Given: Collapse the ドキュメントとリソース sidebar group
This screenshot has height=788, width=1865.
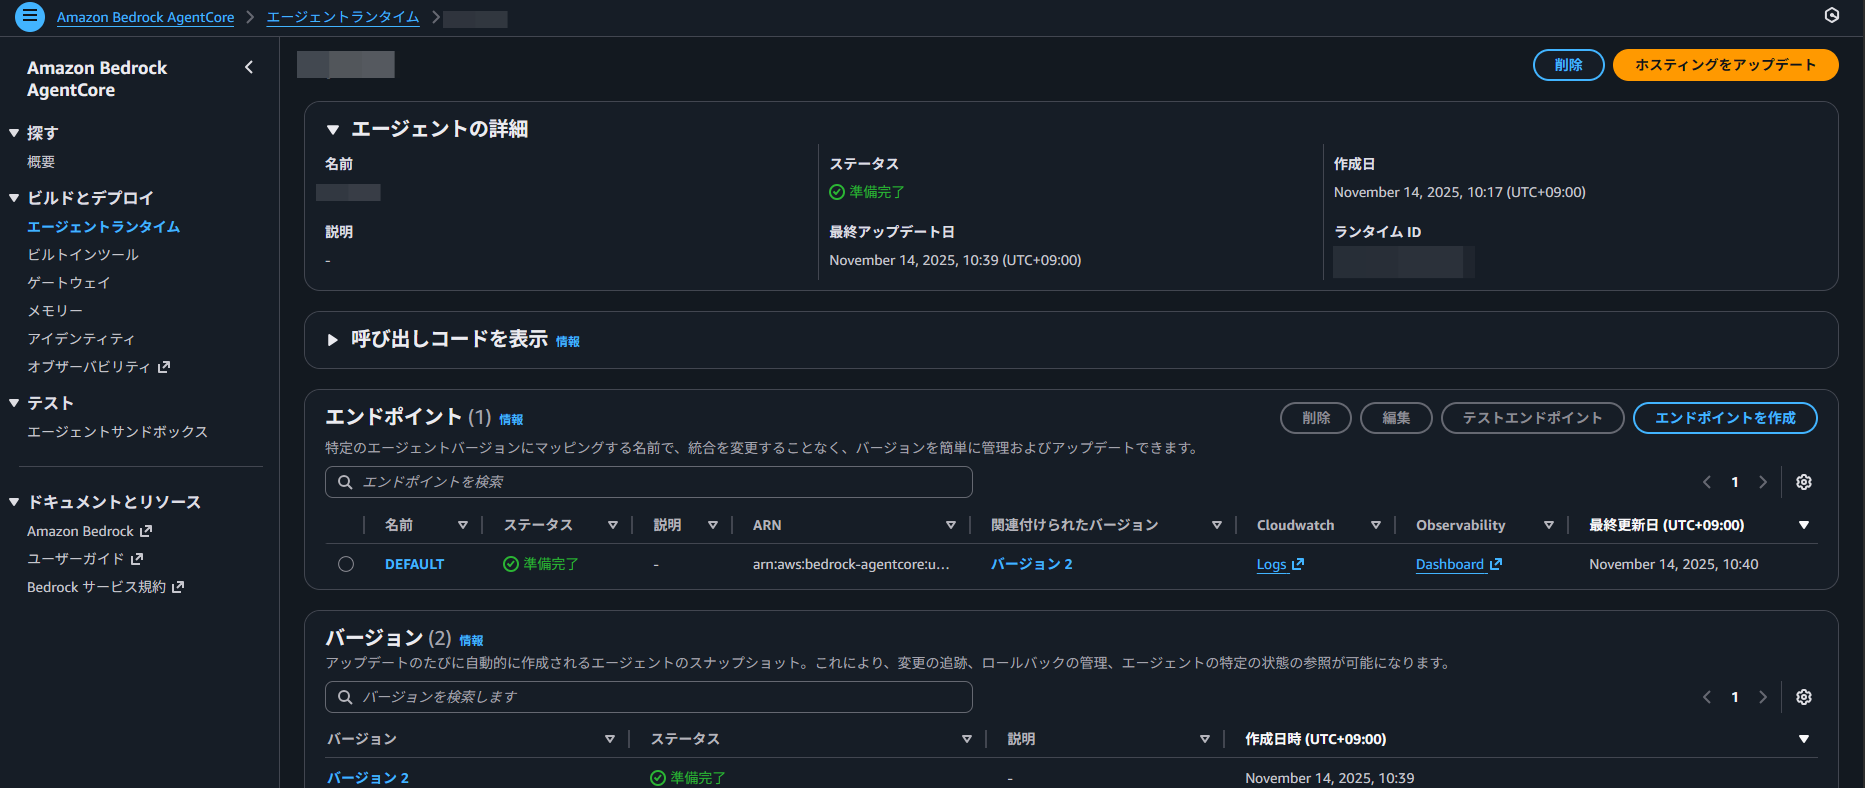Looking at the screenshot, I should click(14, 502).
